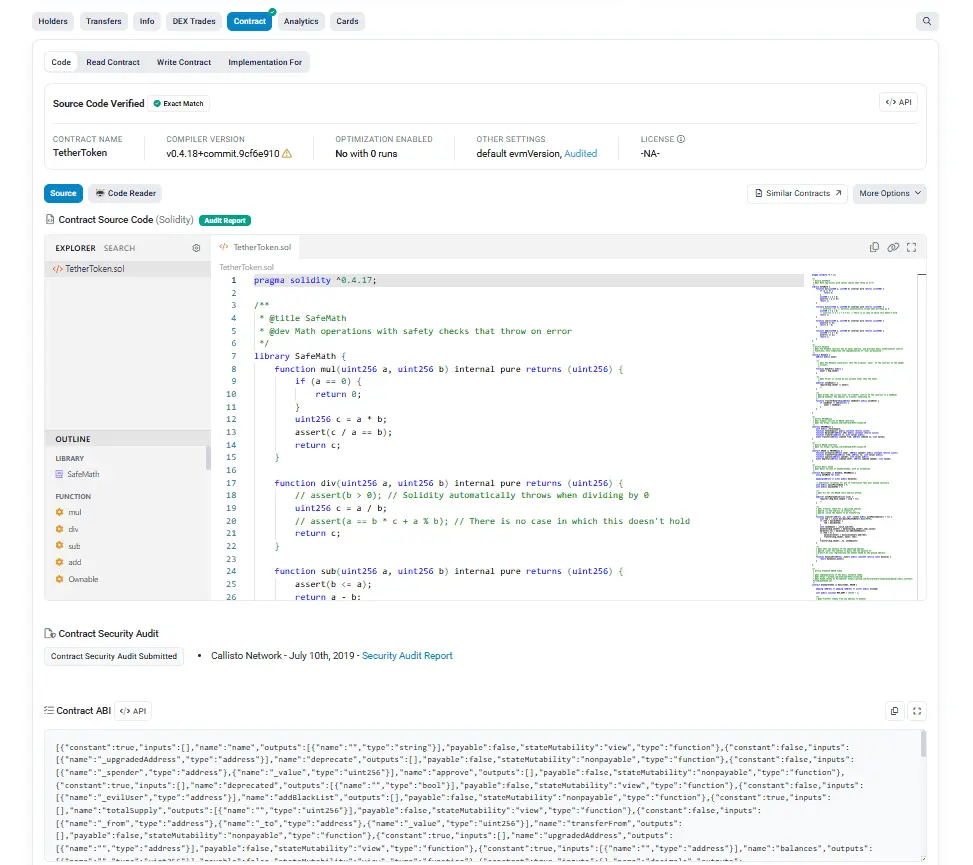Click the Exact Match badge
This screenshot has width=973, height=865.
tap(179, 104)
